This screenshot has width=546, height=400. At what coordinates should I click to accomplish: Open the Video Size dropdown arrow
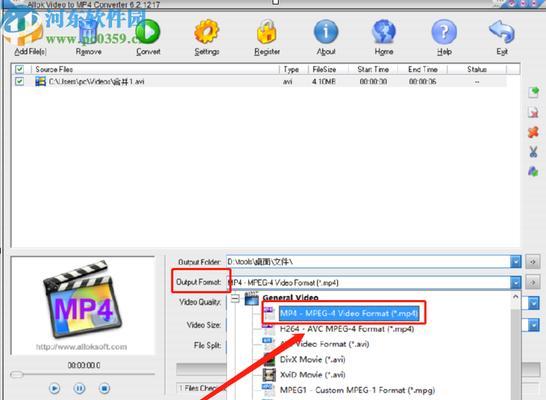(x=533, y=325)
